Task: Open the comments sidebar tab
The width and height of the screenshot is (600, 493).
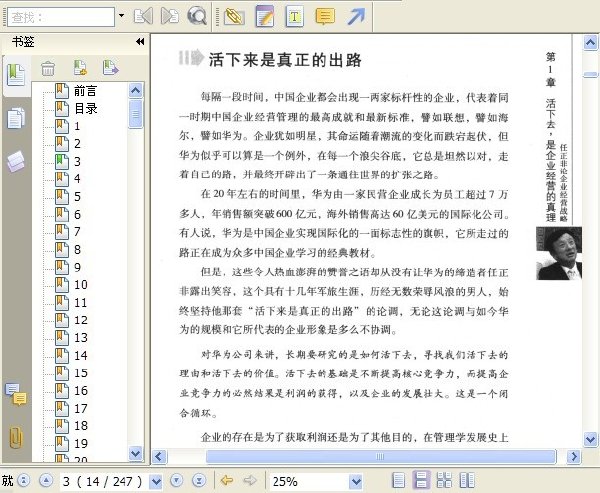Action: tap(16, 394)
